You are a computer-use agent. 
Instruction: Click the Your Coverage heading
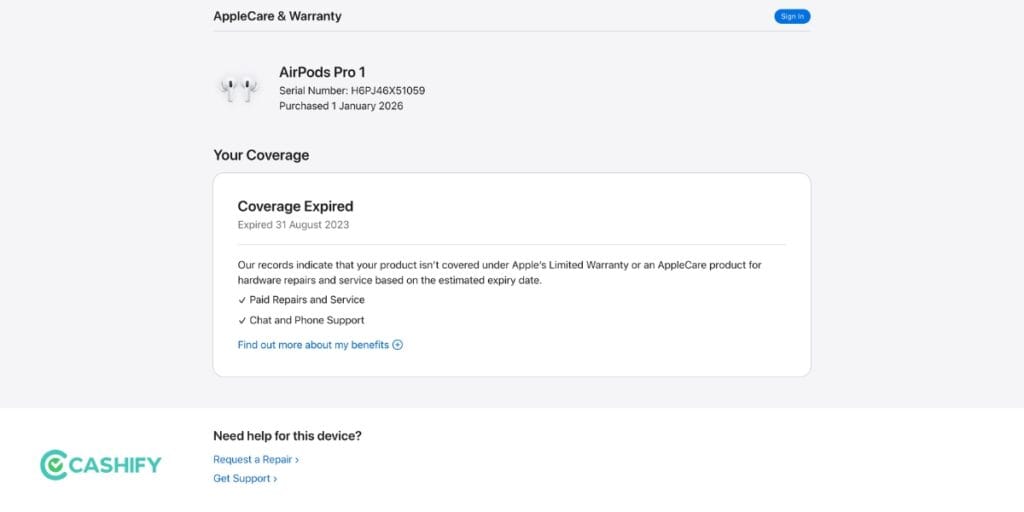(261, 155)
